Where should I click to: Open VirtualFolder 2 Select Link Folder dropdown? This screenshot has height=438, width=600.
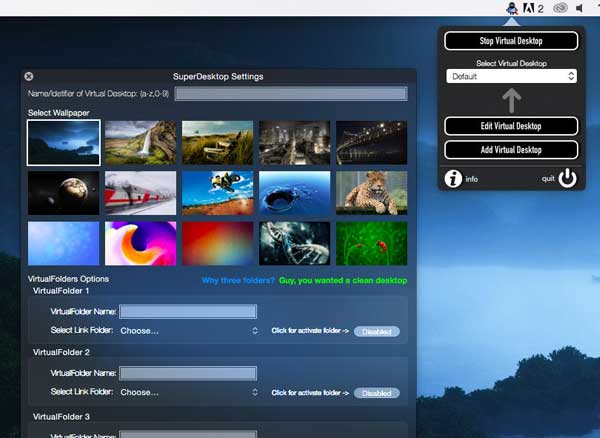tap(189, 392)
